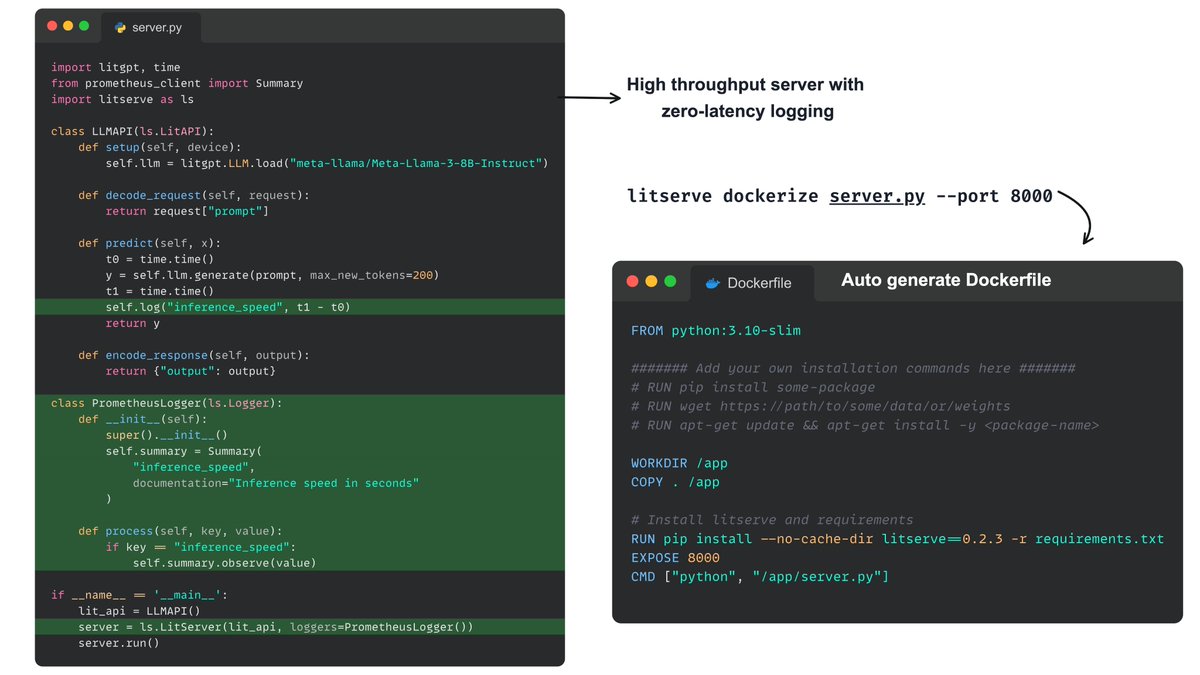Click 'COPY . /app' in Dockerfile

675,482
